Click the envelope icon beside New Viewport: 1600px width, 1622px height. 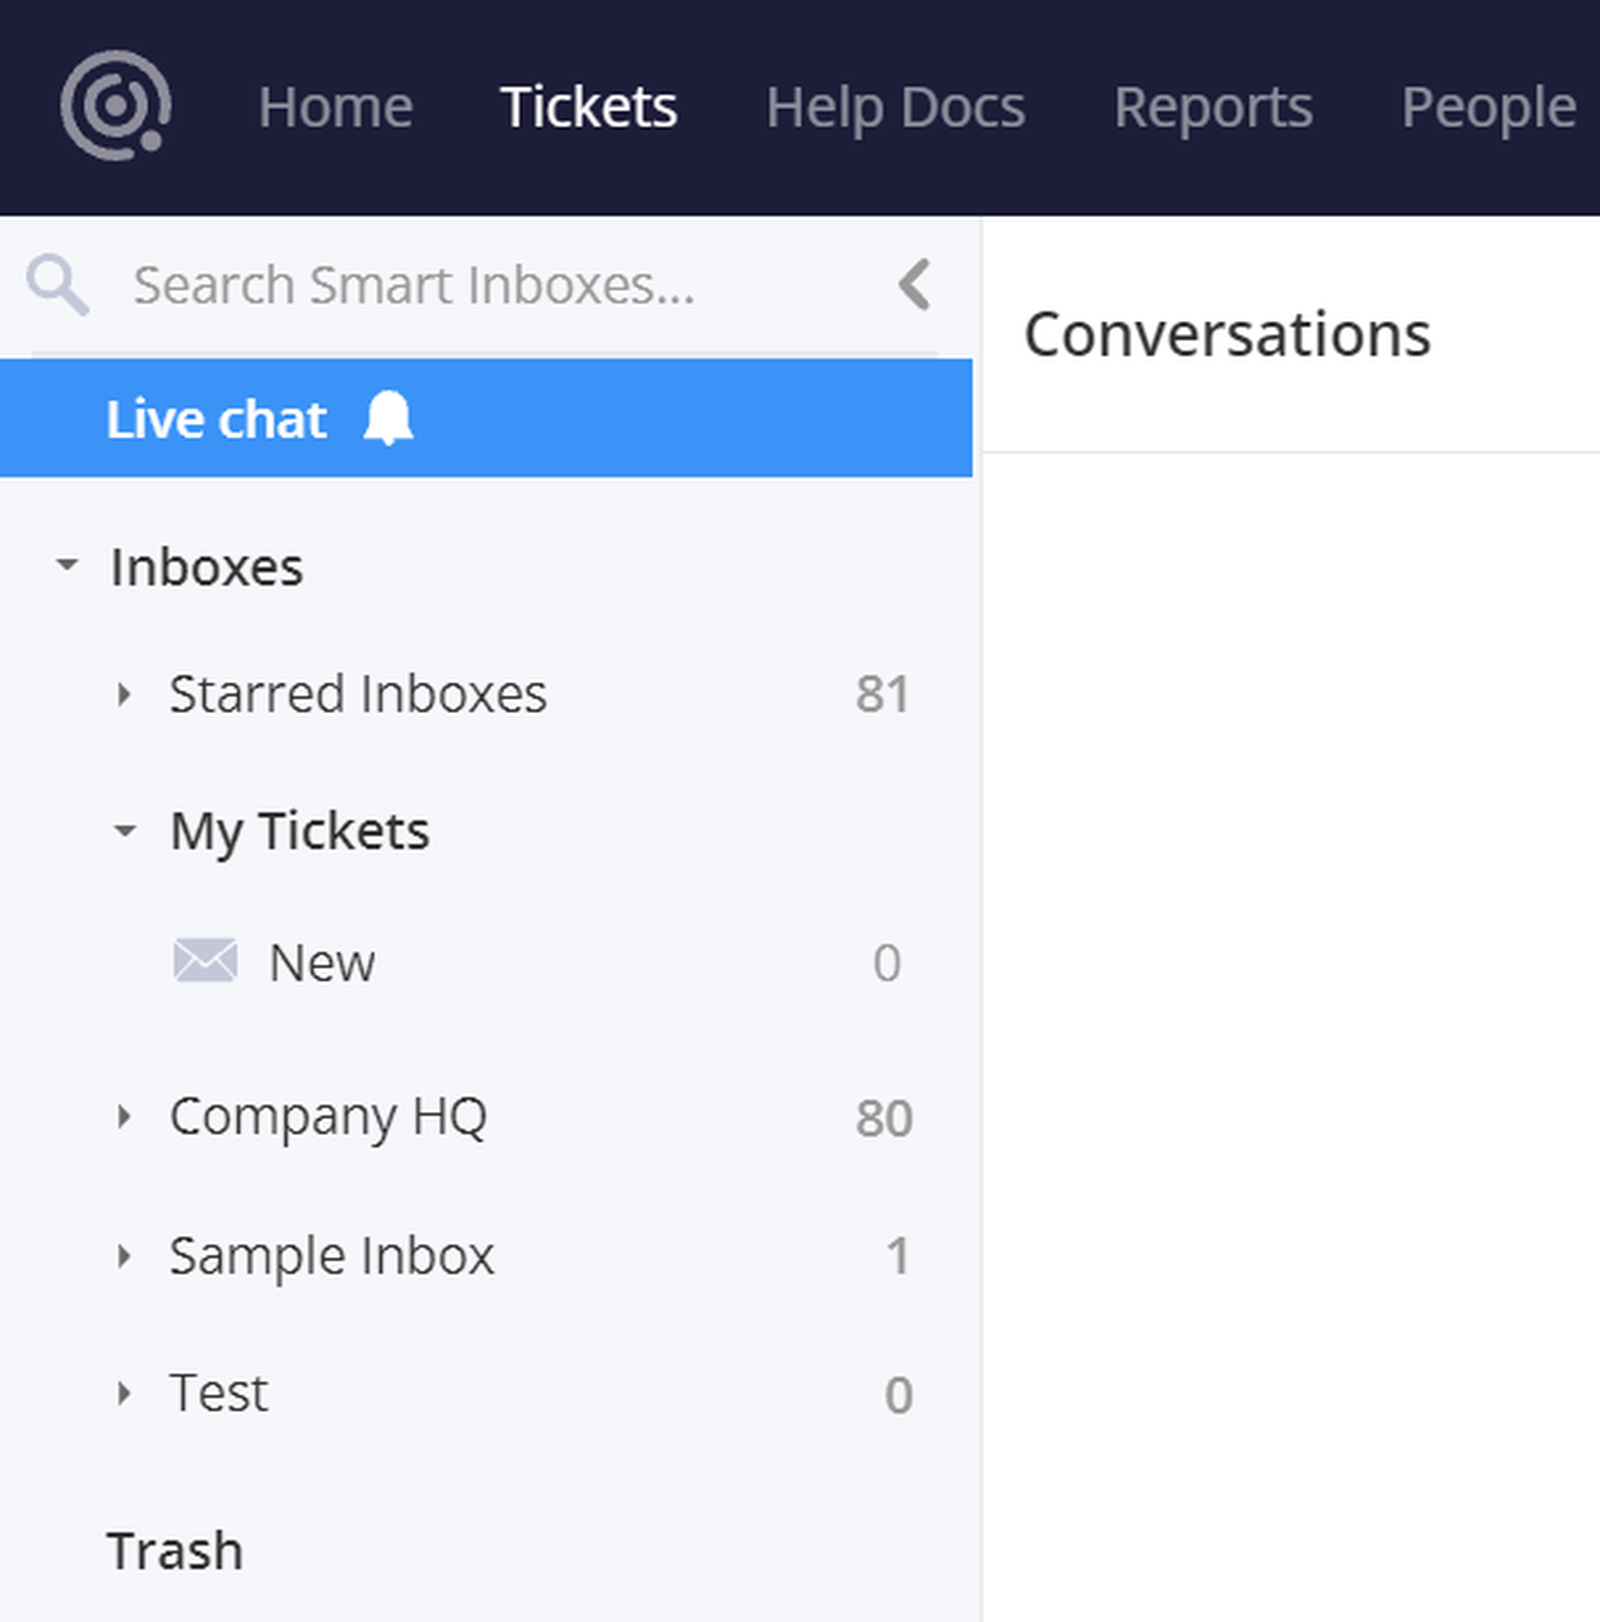tap(205, 961)
